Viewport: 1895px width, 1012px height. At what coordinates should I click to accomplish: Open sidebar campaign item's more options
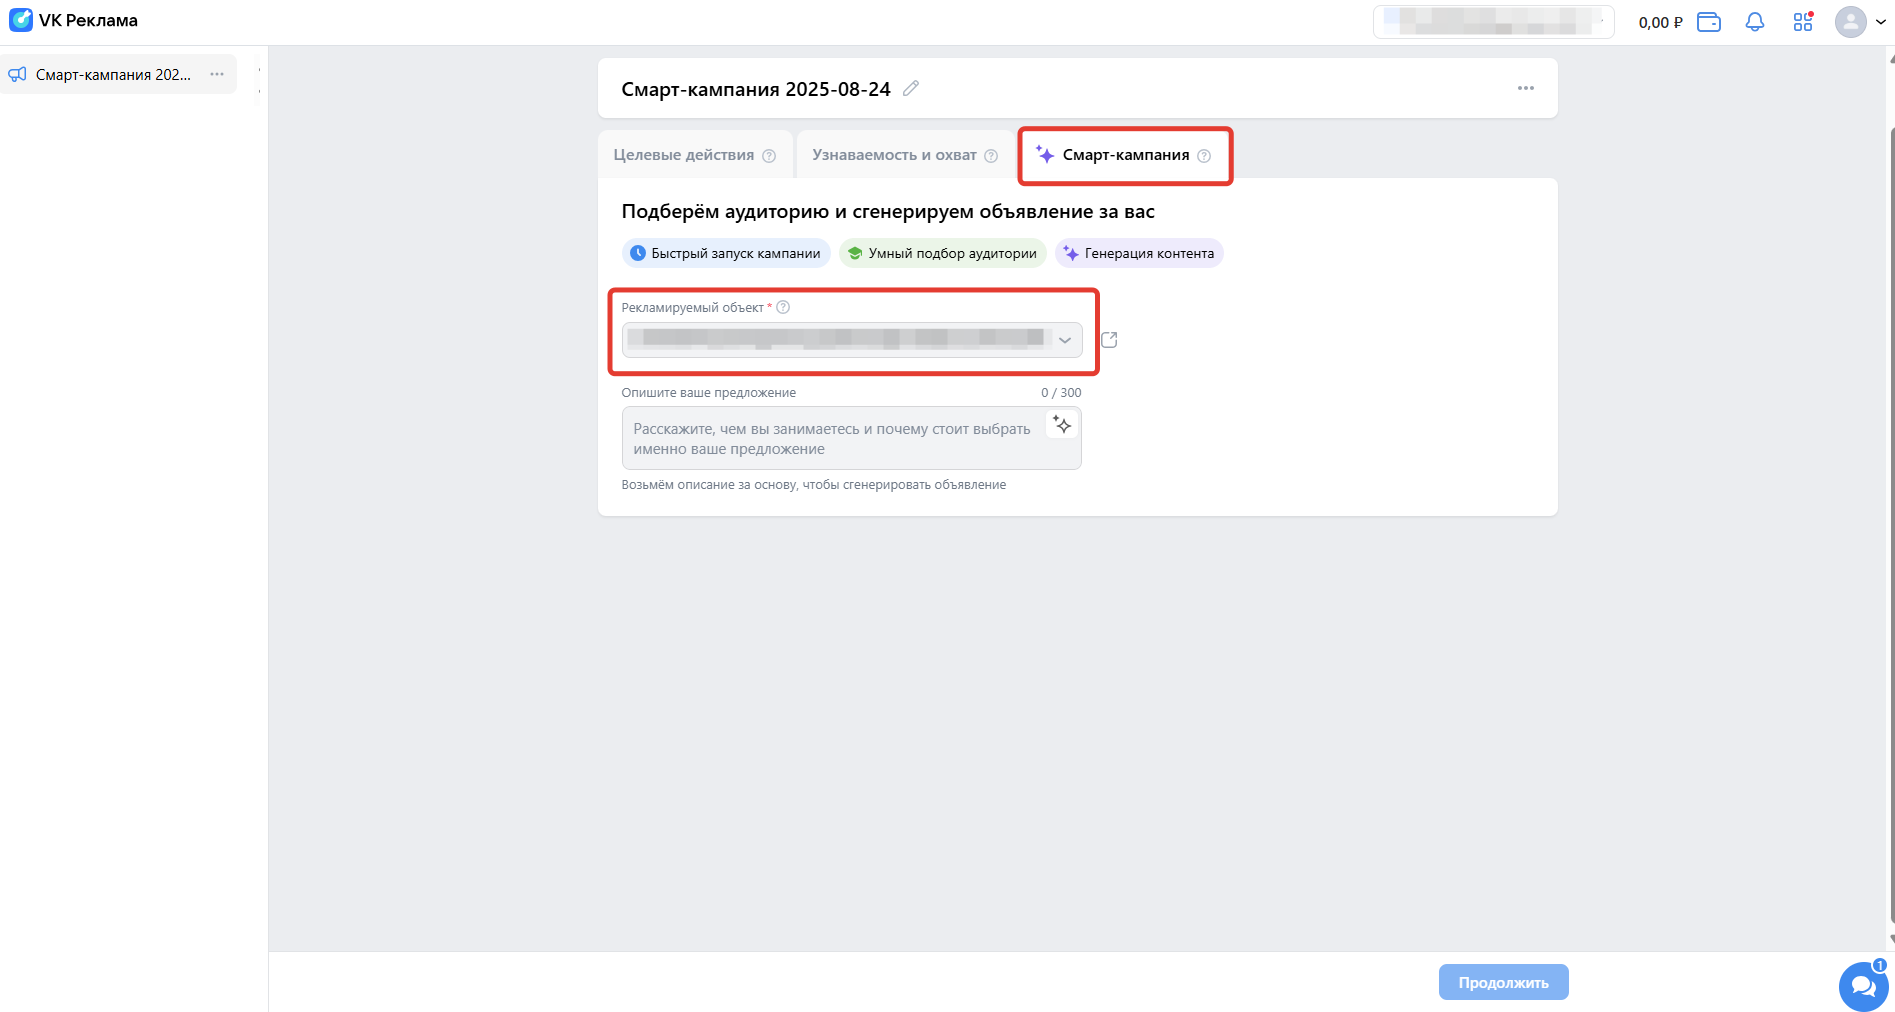click(x=217, y=75)
